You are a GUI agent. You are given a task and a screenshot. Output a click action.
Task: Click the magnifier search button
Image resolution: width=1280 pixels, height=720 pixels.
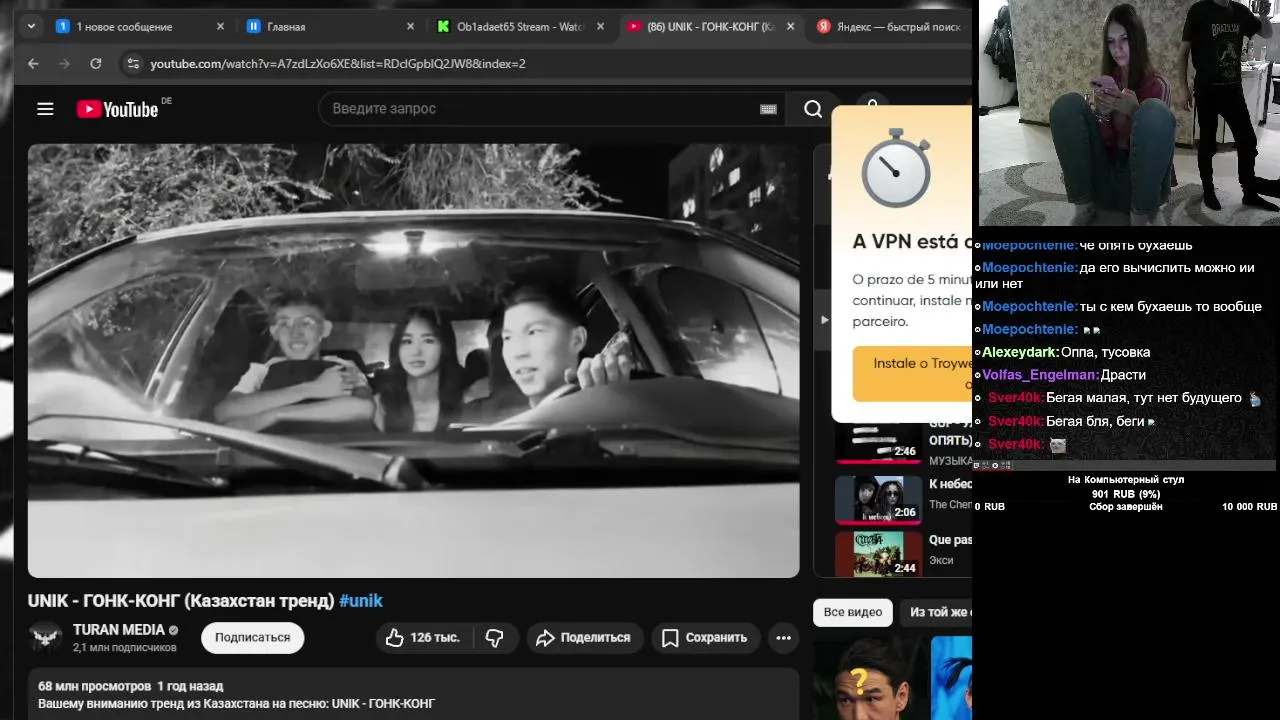[813, 109]
